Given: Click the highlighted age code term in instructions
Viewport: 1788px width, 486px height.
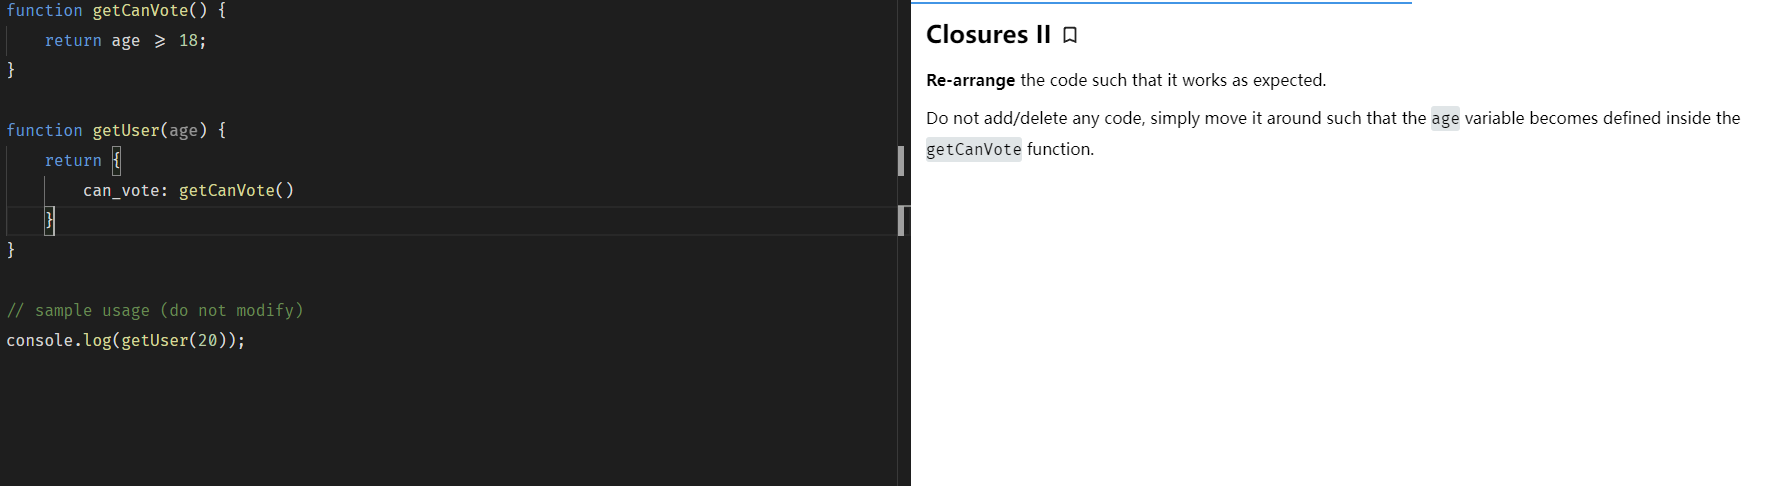Looking at the screenshot, I should pyautogui.click(x=1445, y=119).
